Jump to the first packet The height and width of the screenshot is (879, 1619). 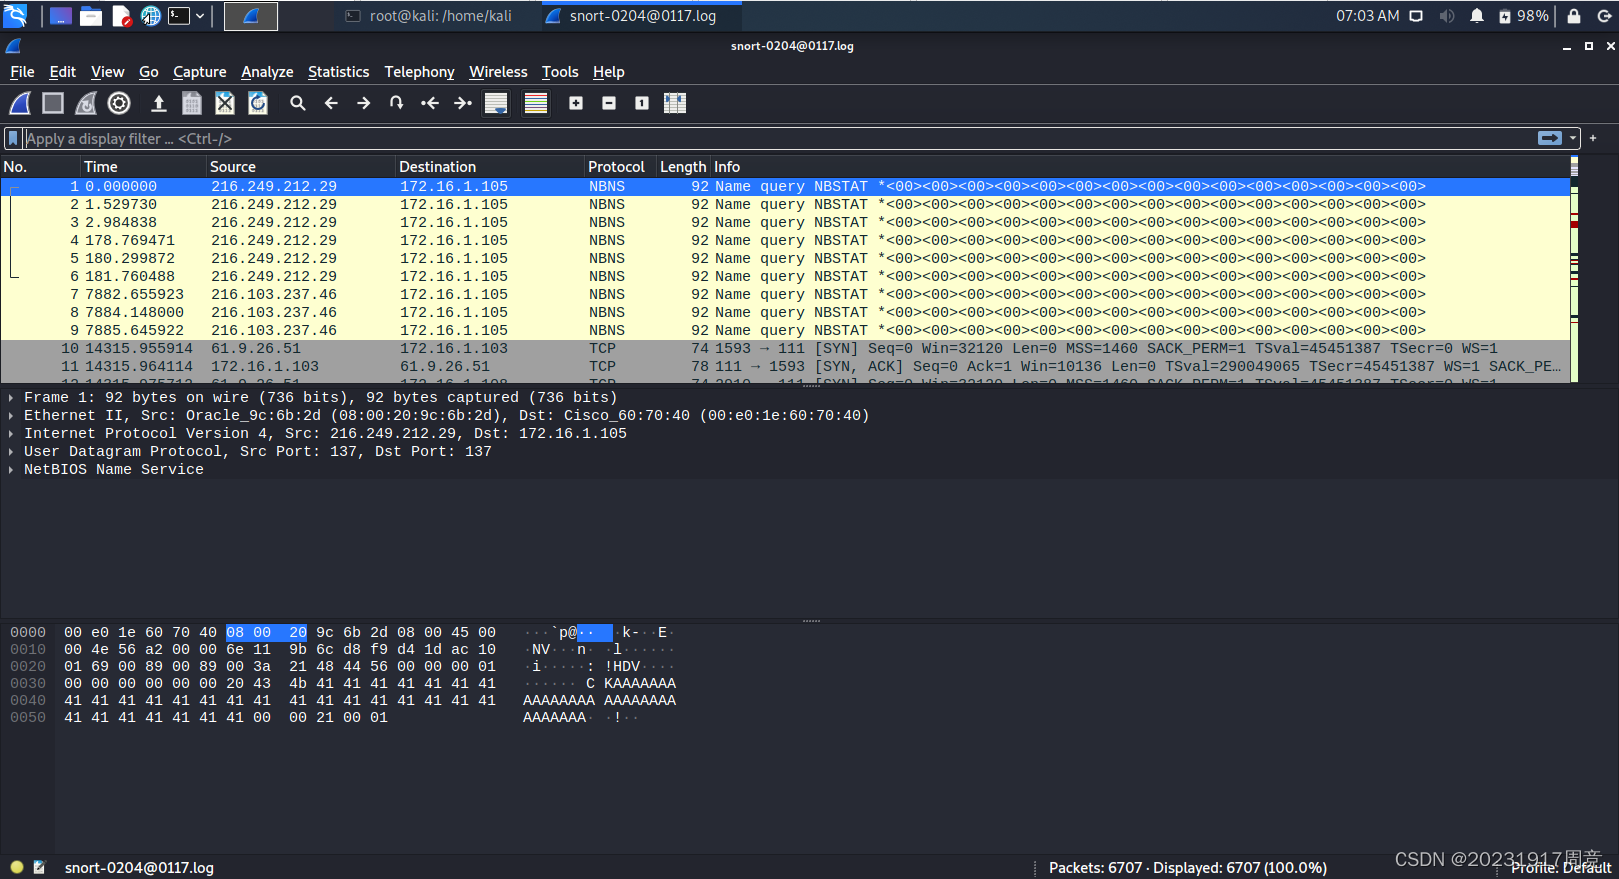click(x=430, y=103)
